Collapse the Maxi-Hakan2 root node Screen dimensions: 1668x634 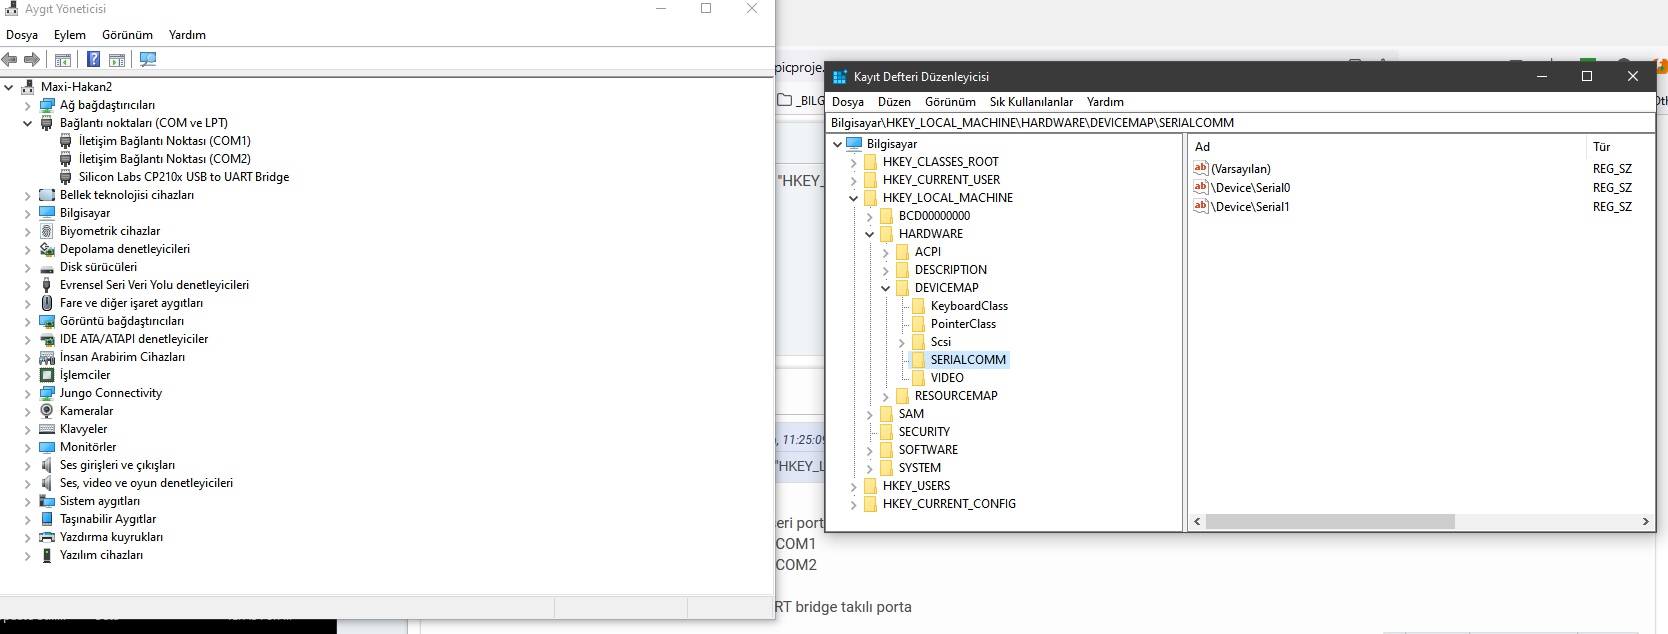click(9, 87)
